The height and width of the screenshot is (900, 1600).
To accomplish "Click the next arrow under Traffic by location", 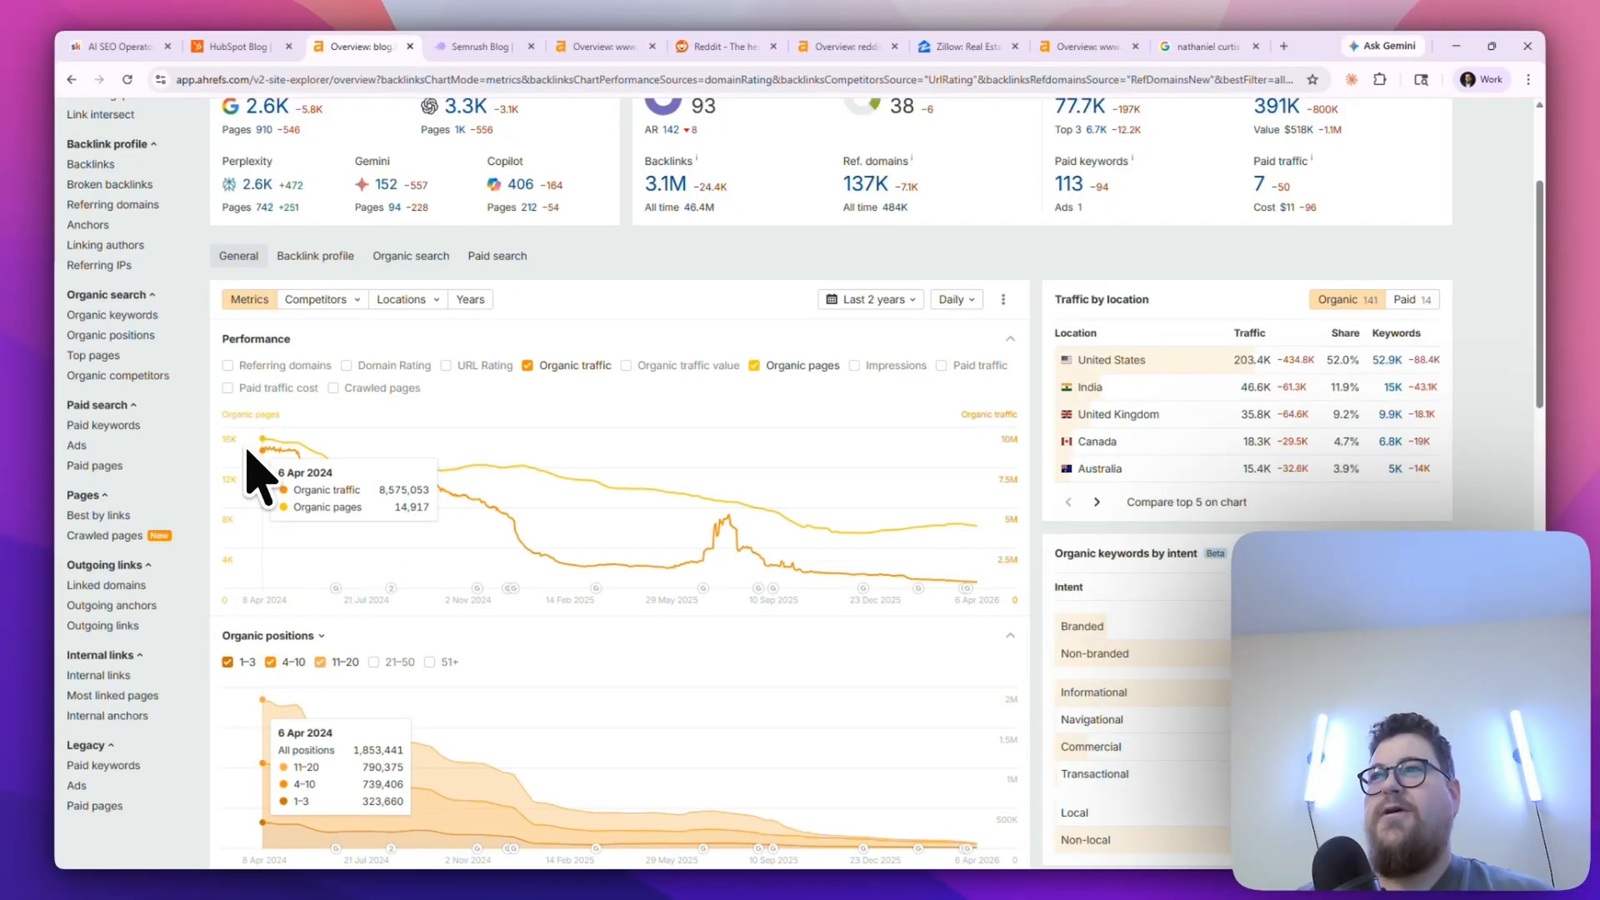I will coord(1096,501).
